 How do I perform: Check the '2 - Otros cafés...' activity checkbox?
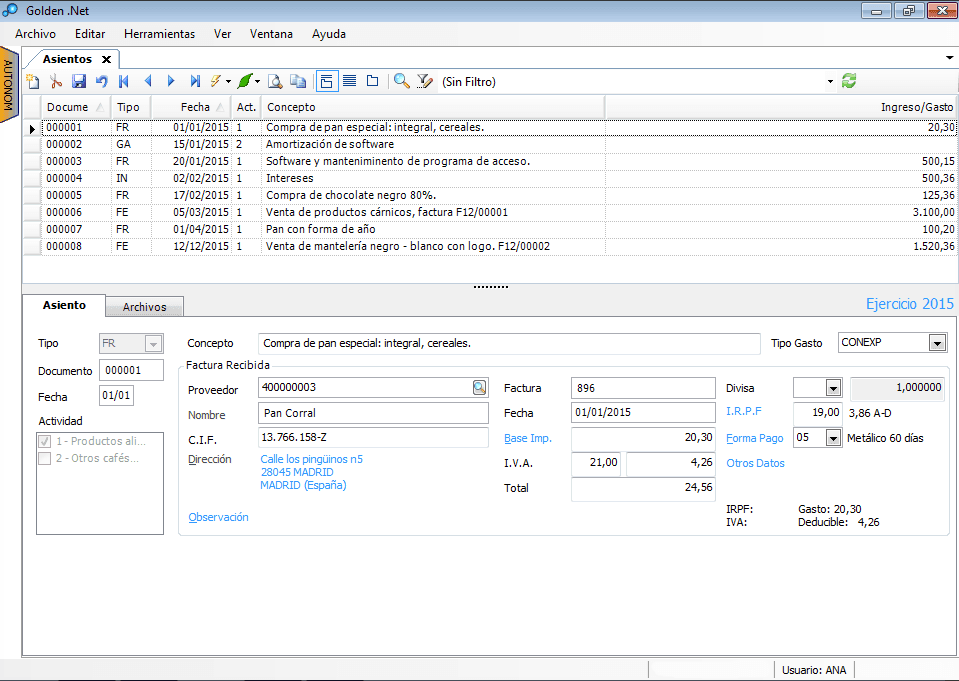point(44,459)
